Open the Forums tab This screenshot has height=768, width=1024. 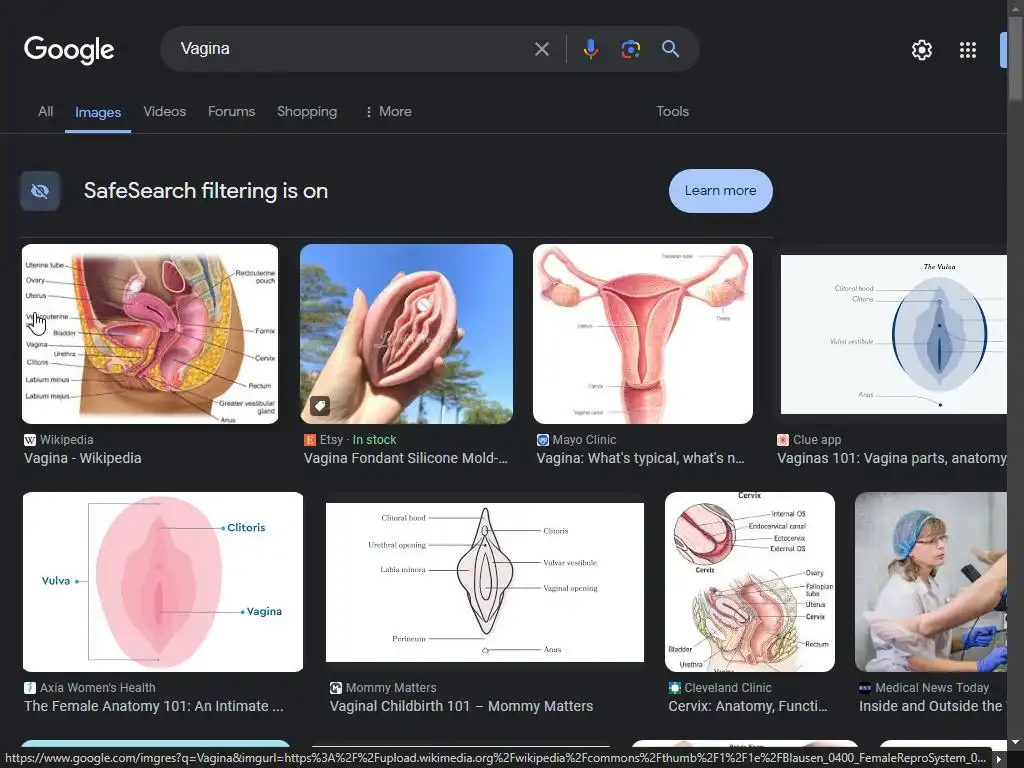pyautogui.click(x=231, y=112)
